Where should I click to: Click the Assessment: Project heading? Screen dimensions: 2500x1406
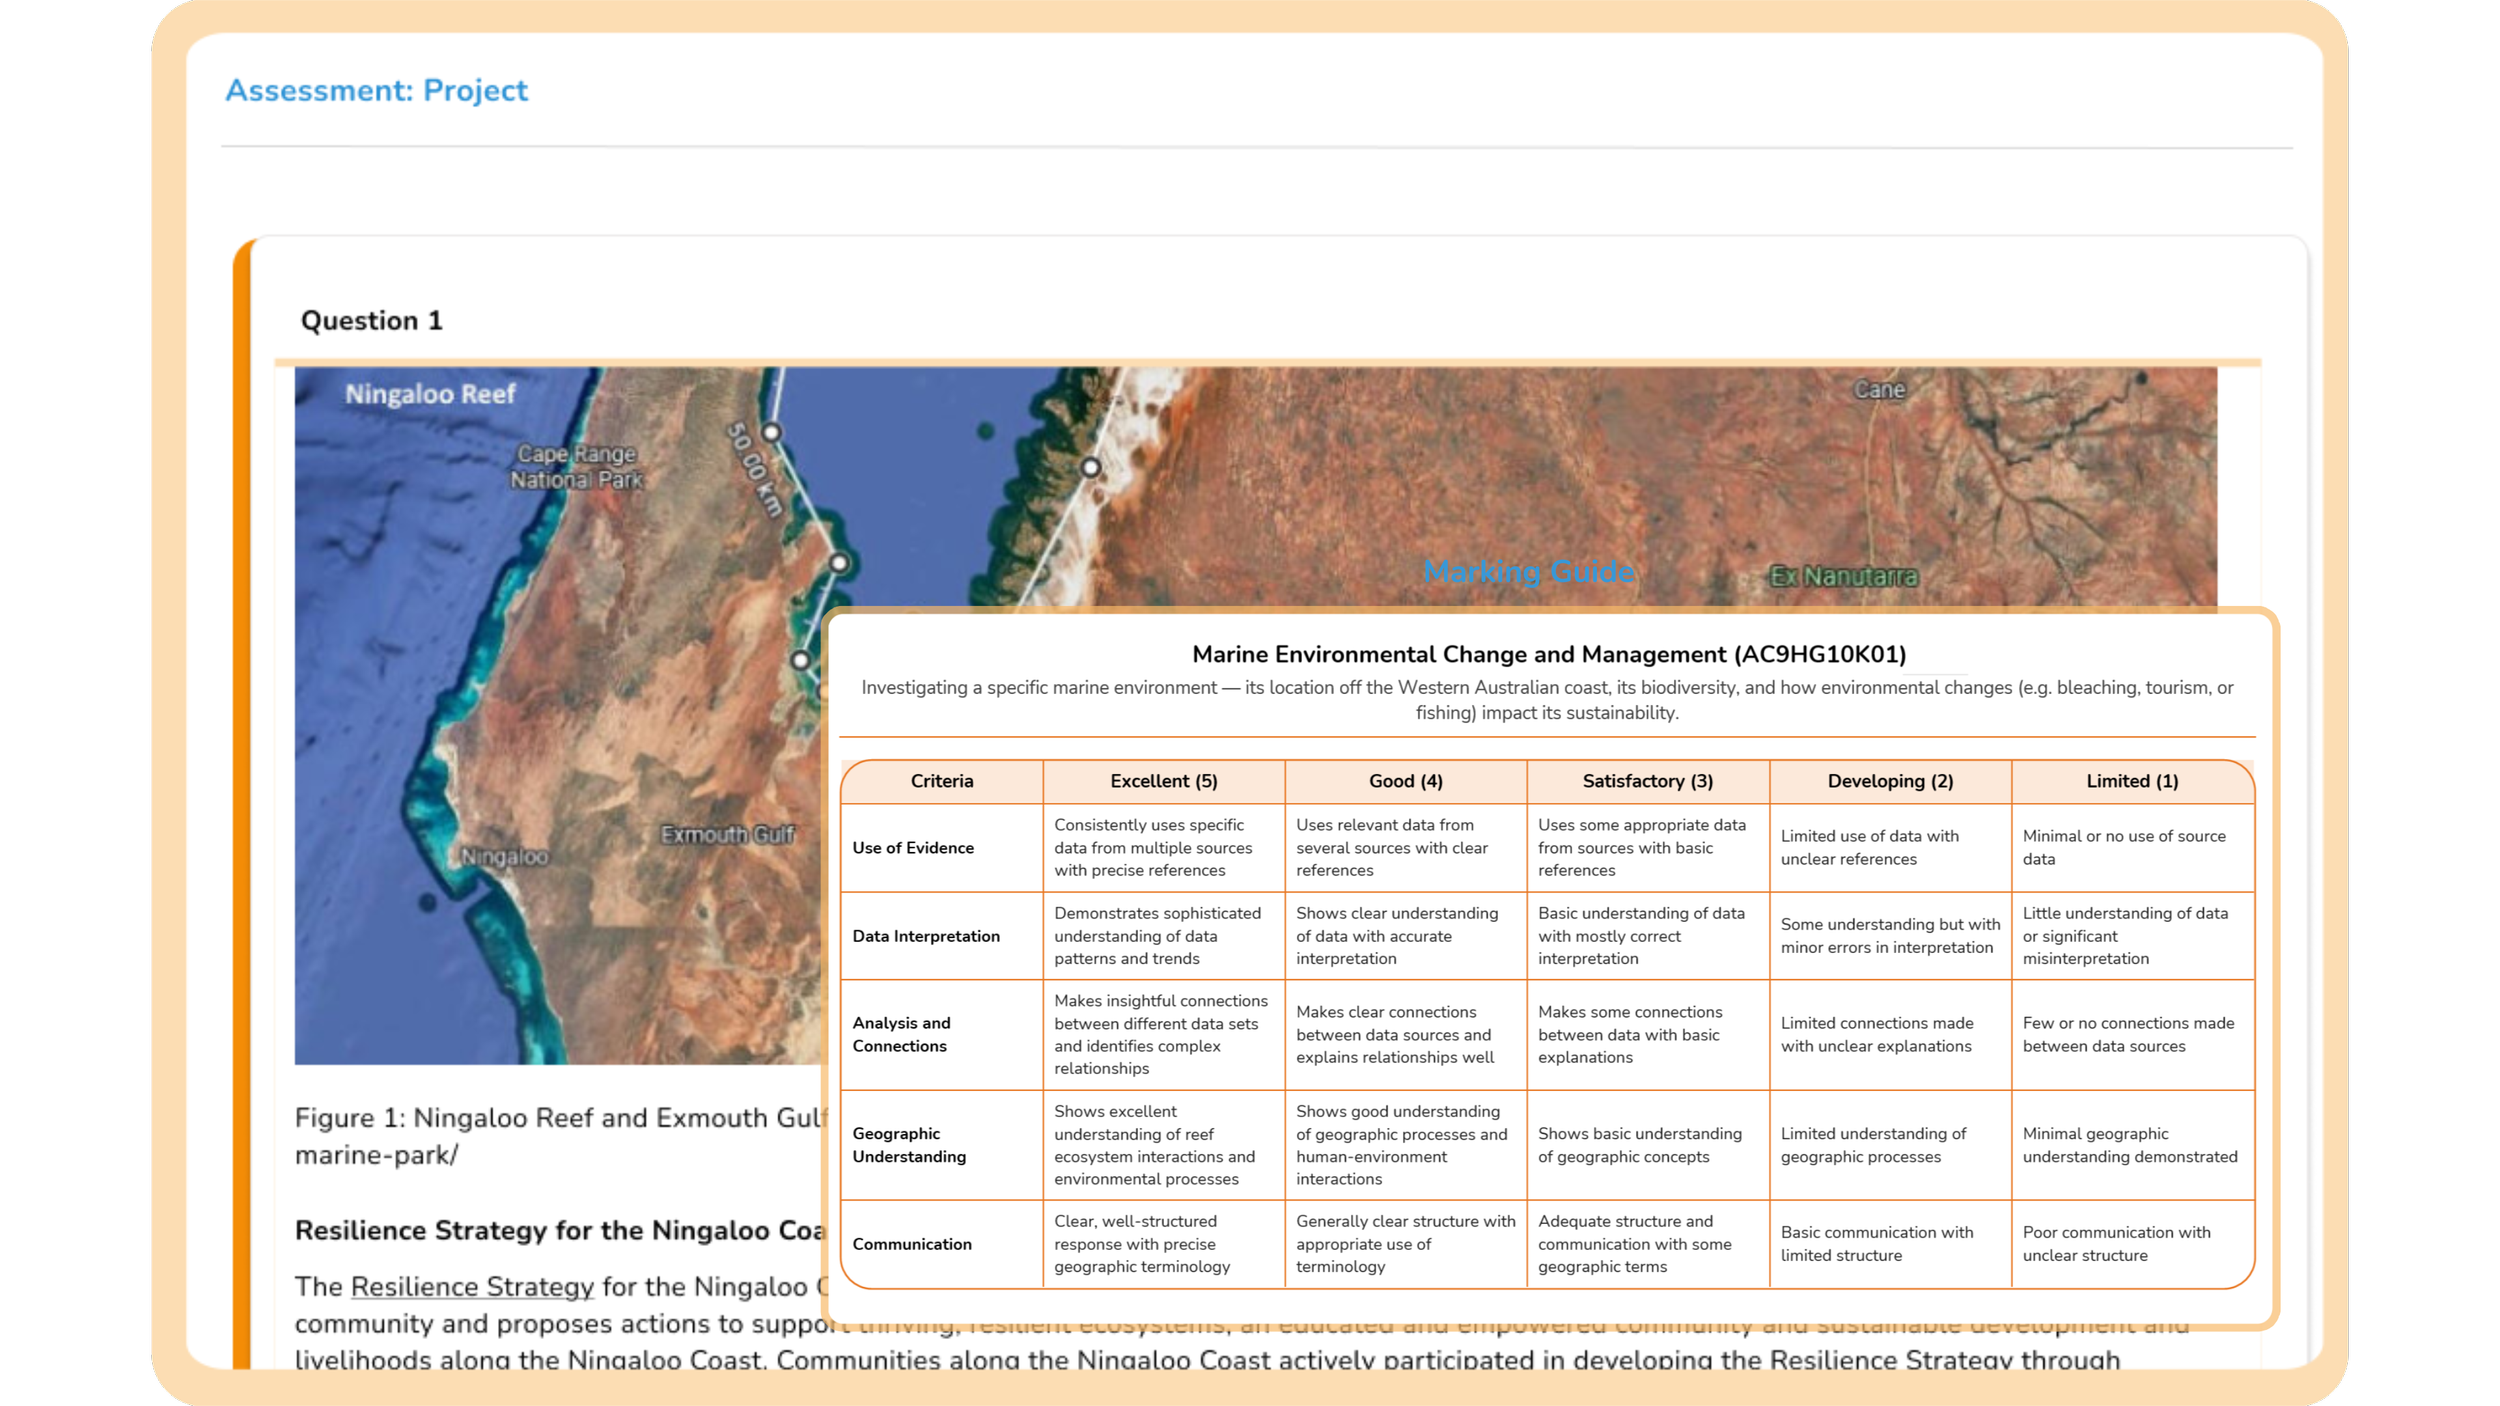(376, 90)
